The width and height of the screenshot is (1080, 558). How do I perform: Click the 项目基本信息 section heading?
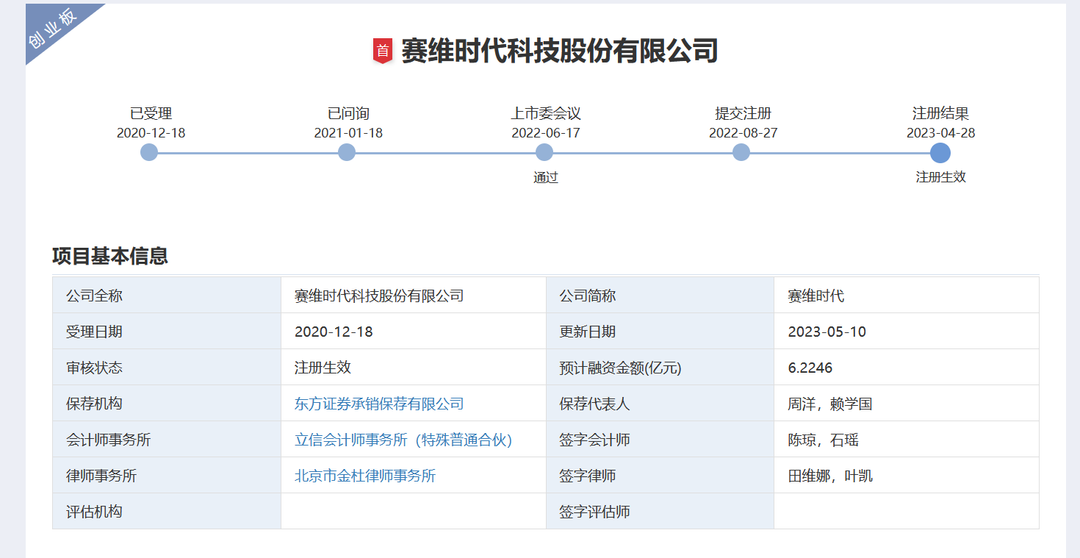(110, 256)
